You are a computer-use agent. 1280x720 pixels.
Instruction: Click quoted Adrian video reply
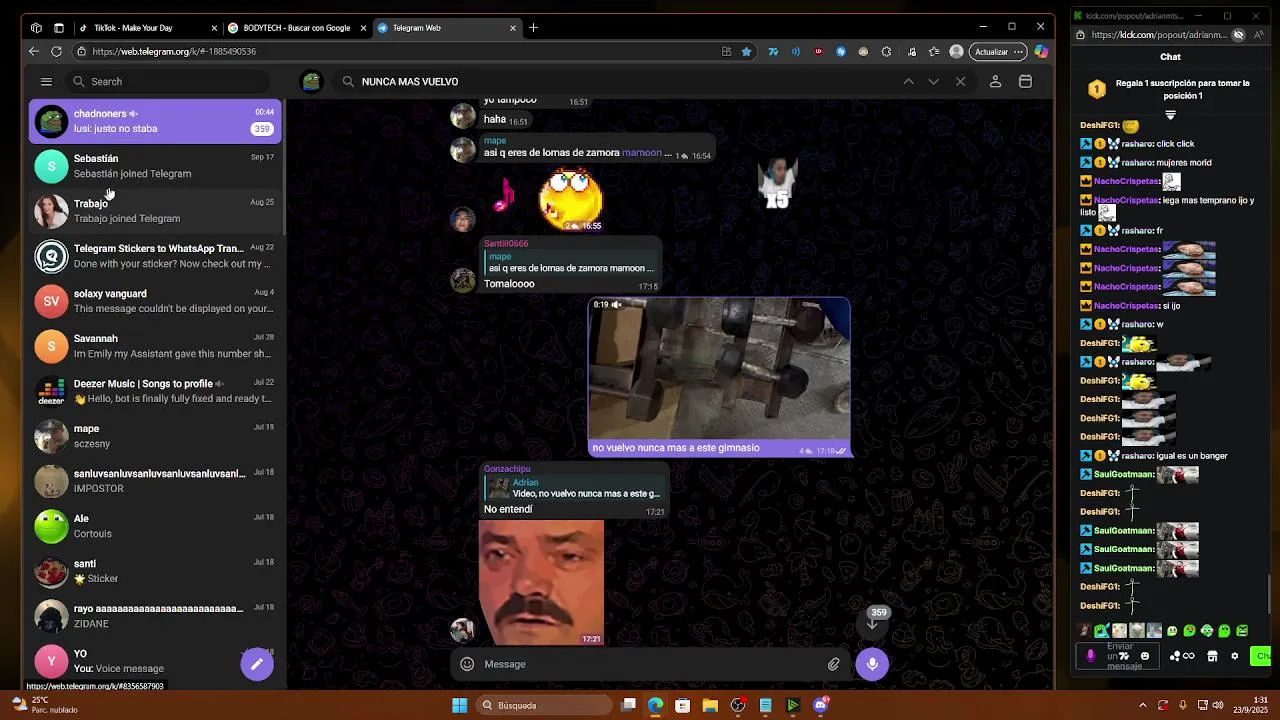[x=573, y=488]
